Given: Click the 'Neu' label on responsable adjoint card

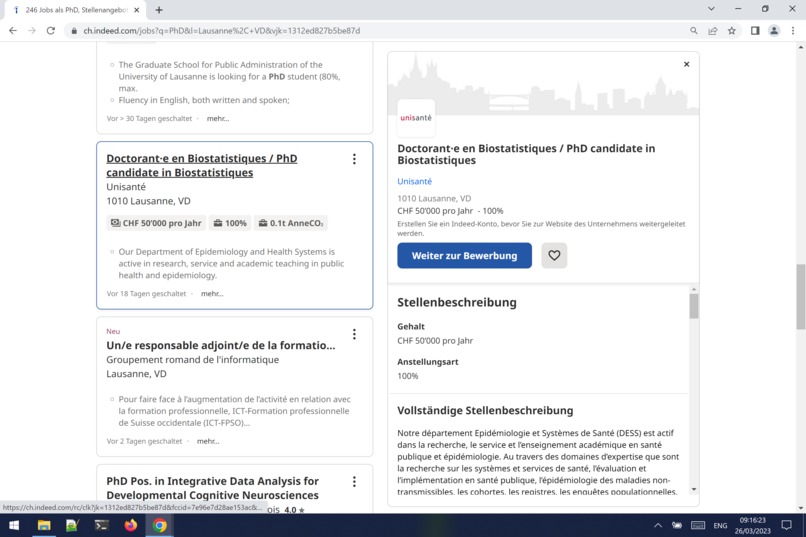Looking at the screenshot, I should [113, 331].
